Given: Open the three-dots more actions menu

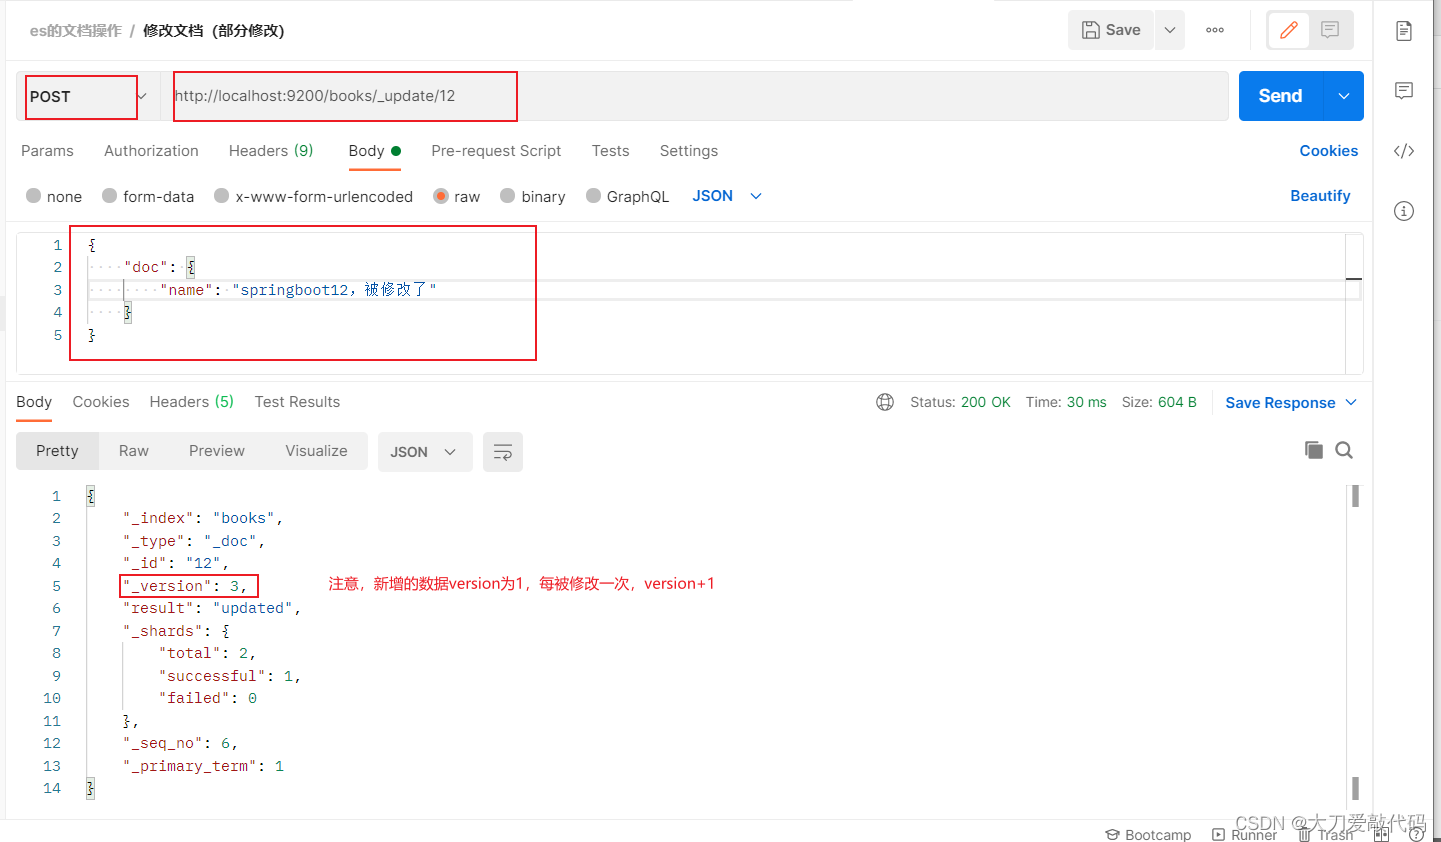Looking at the screenshot, I should pyautogui.click(x=1215, y=30).
